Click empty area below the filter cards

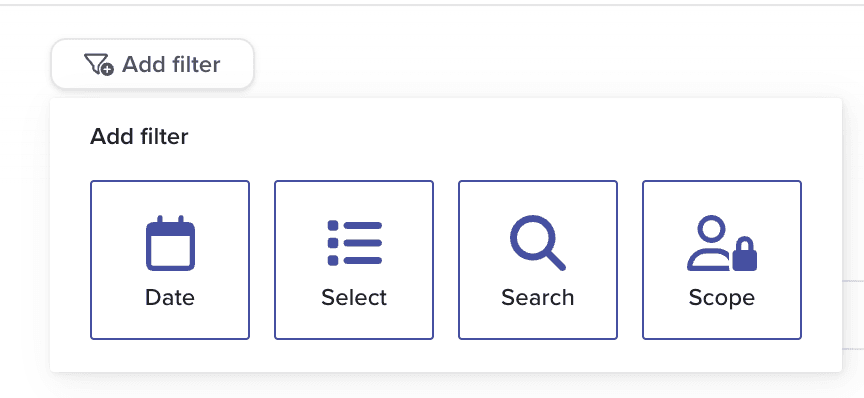445,356
